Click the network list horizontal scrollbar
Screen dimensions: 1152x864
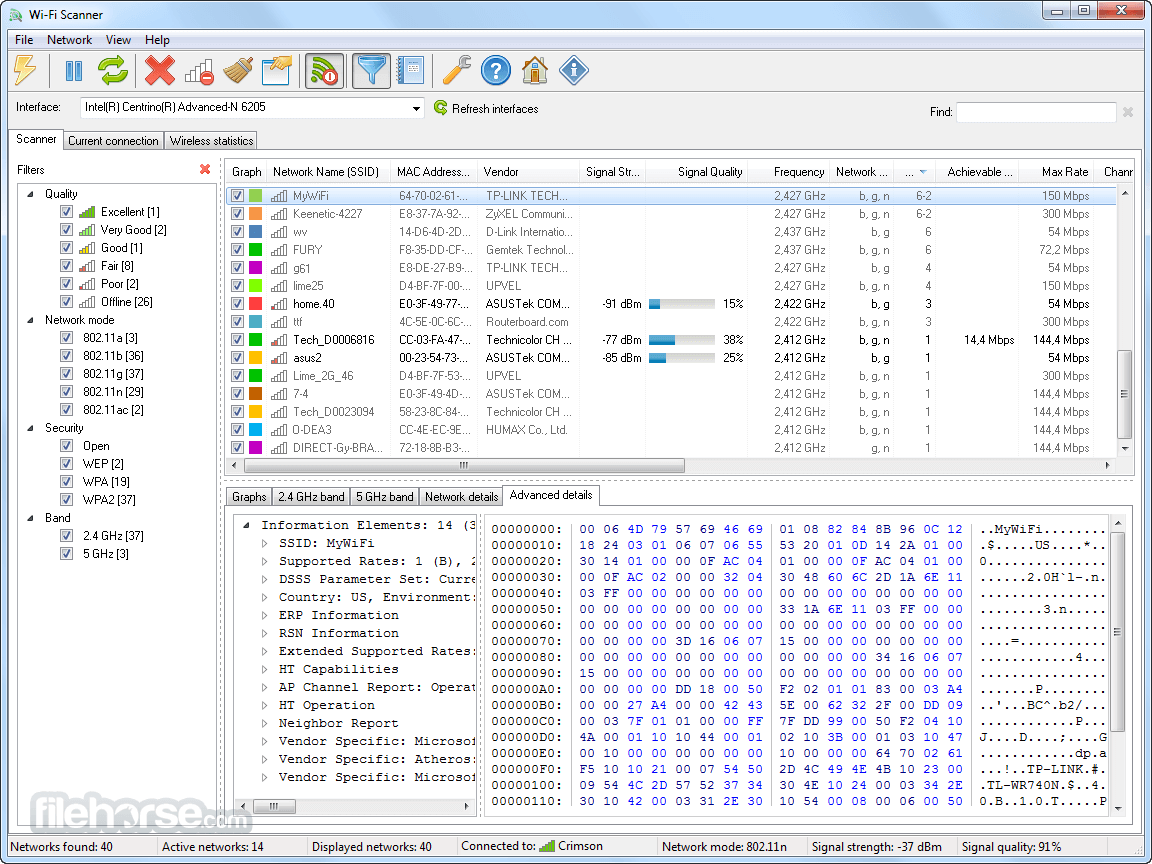(464, 465)
